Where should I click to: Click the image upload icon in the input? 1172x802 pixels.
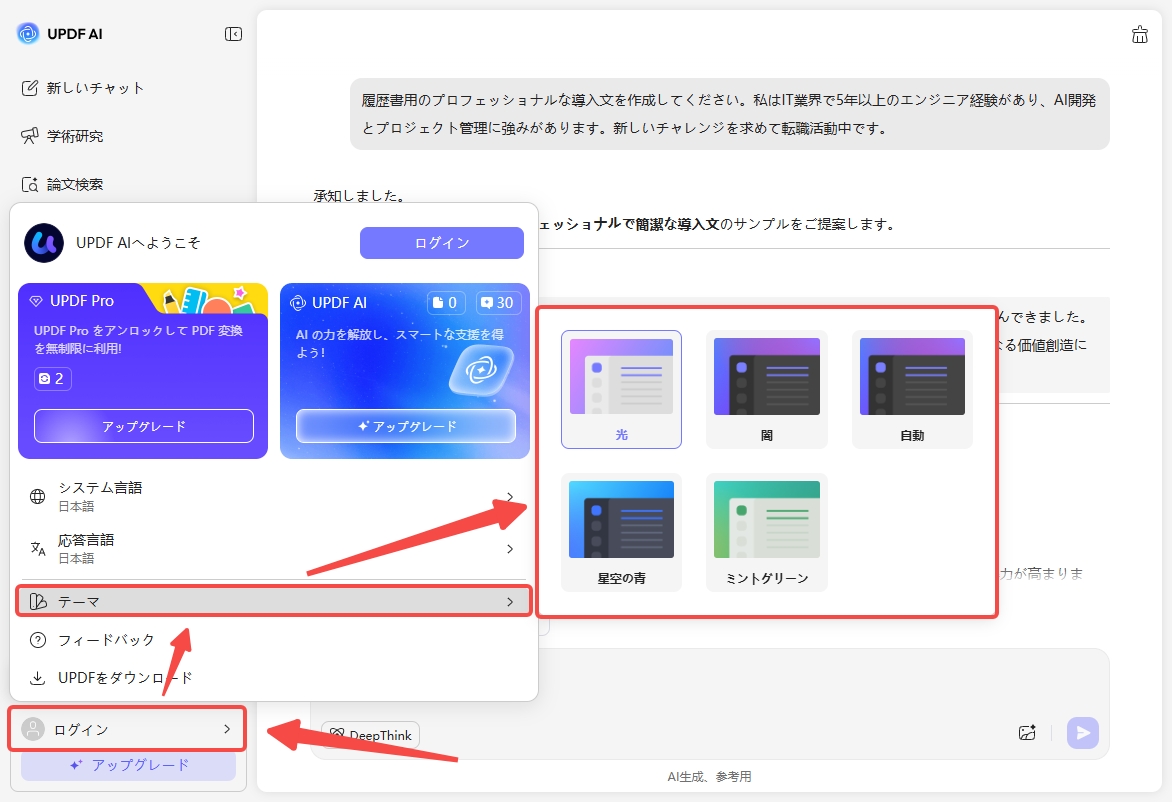[1027, 732]
